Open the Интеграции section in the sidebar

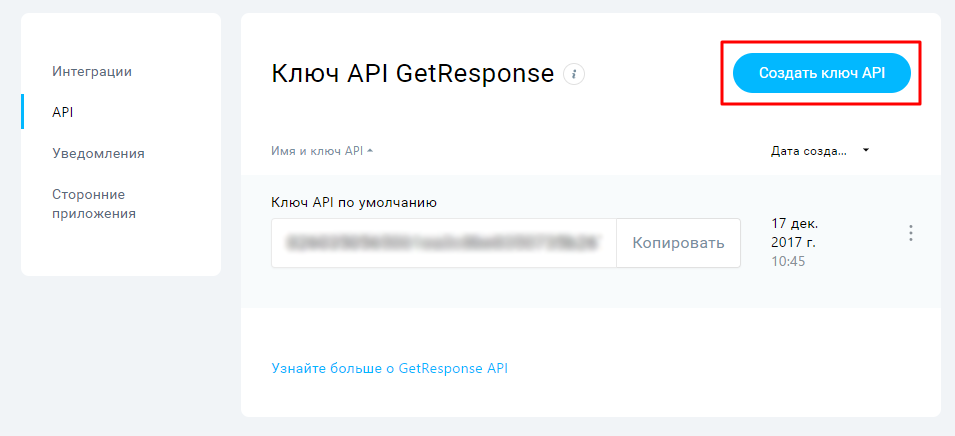point(92,71)
